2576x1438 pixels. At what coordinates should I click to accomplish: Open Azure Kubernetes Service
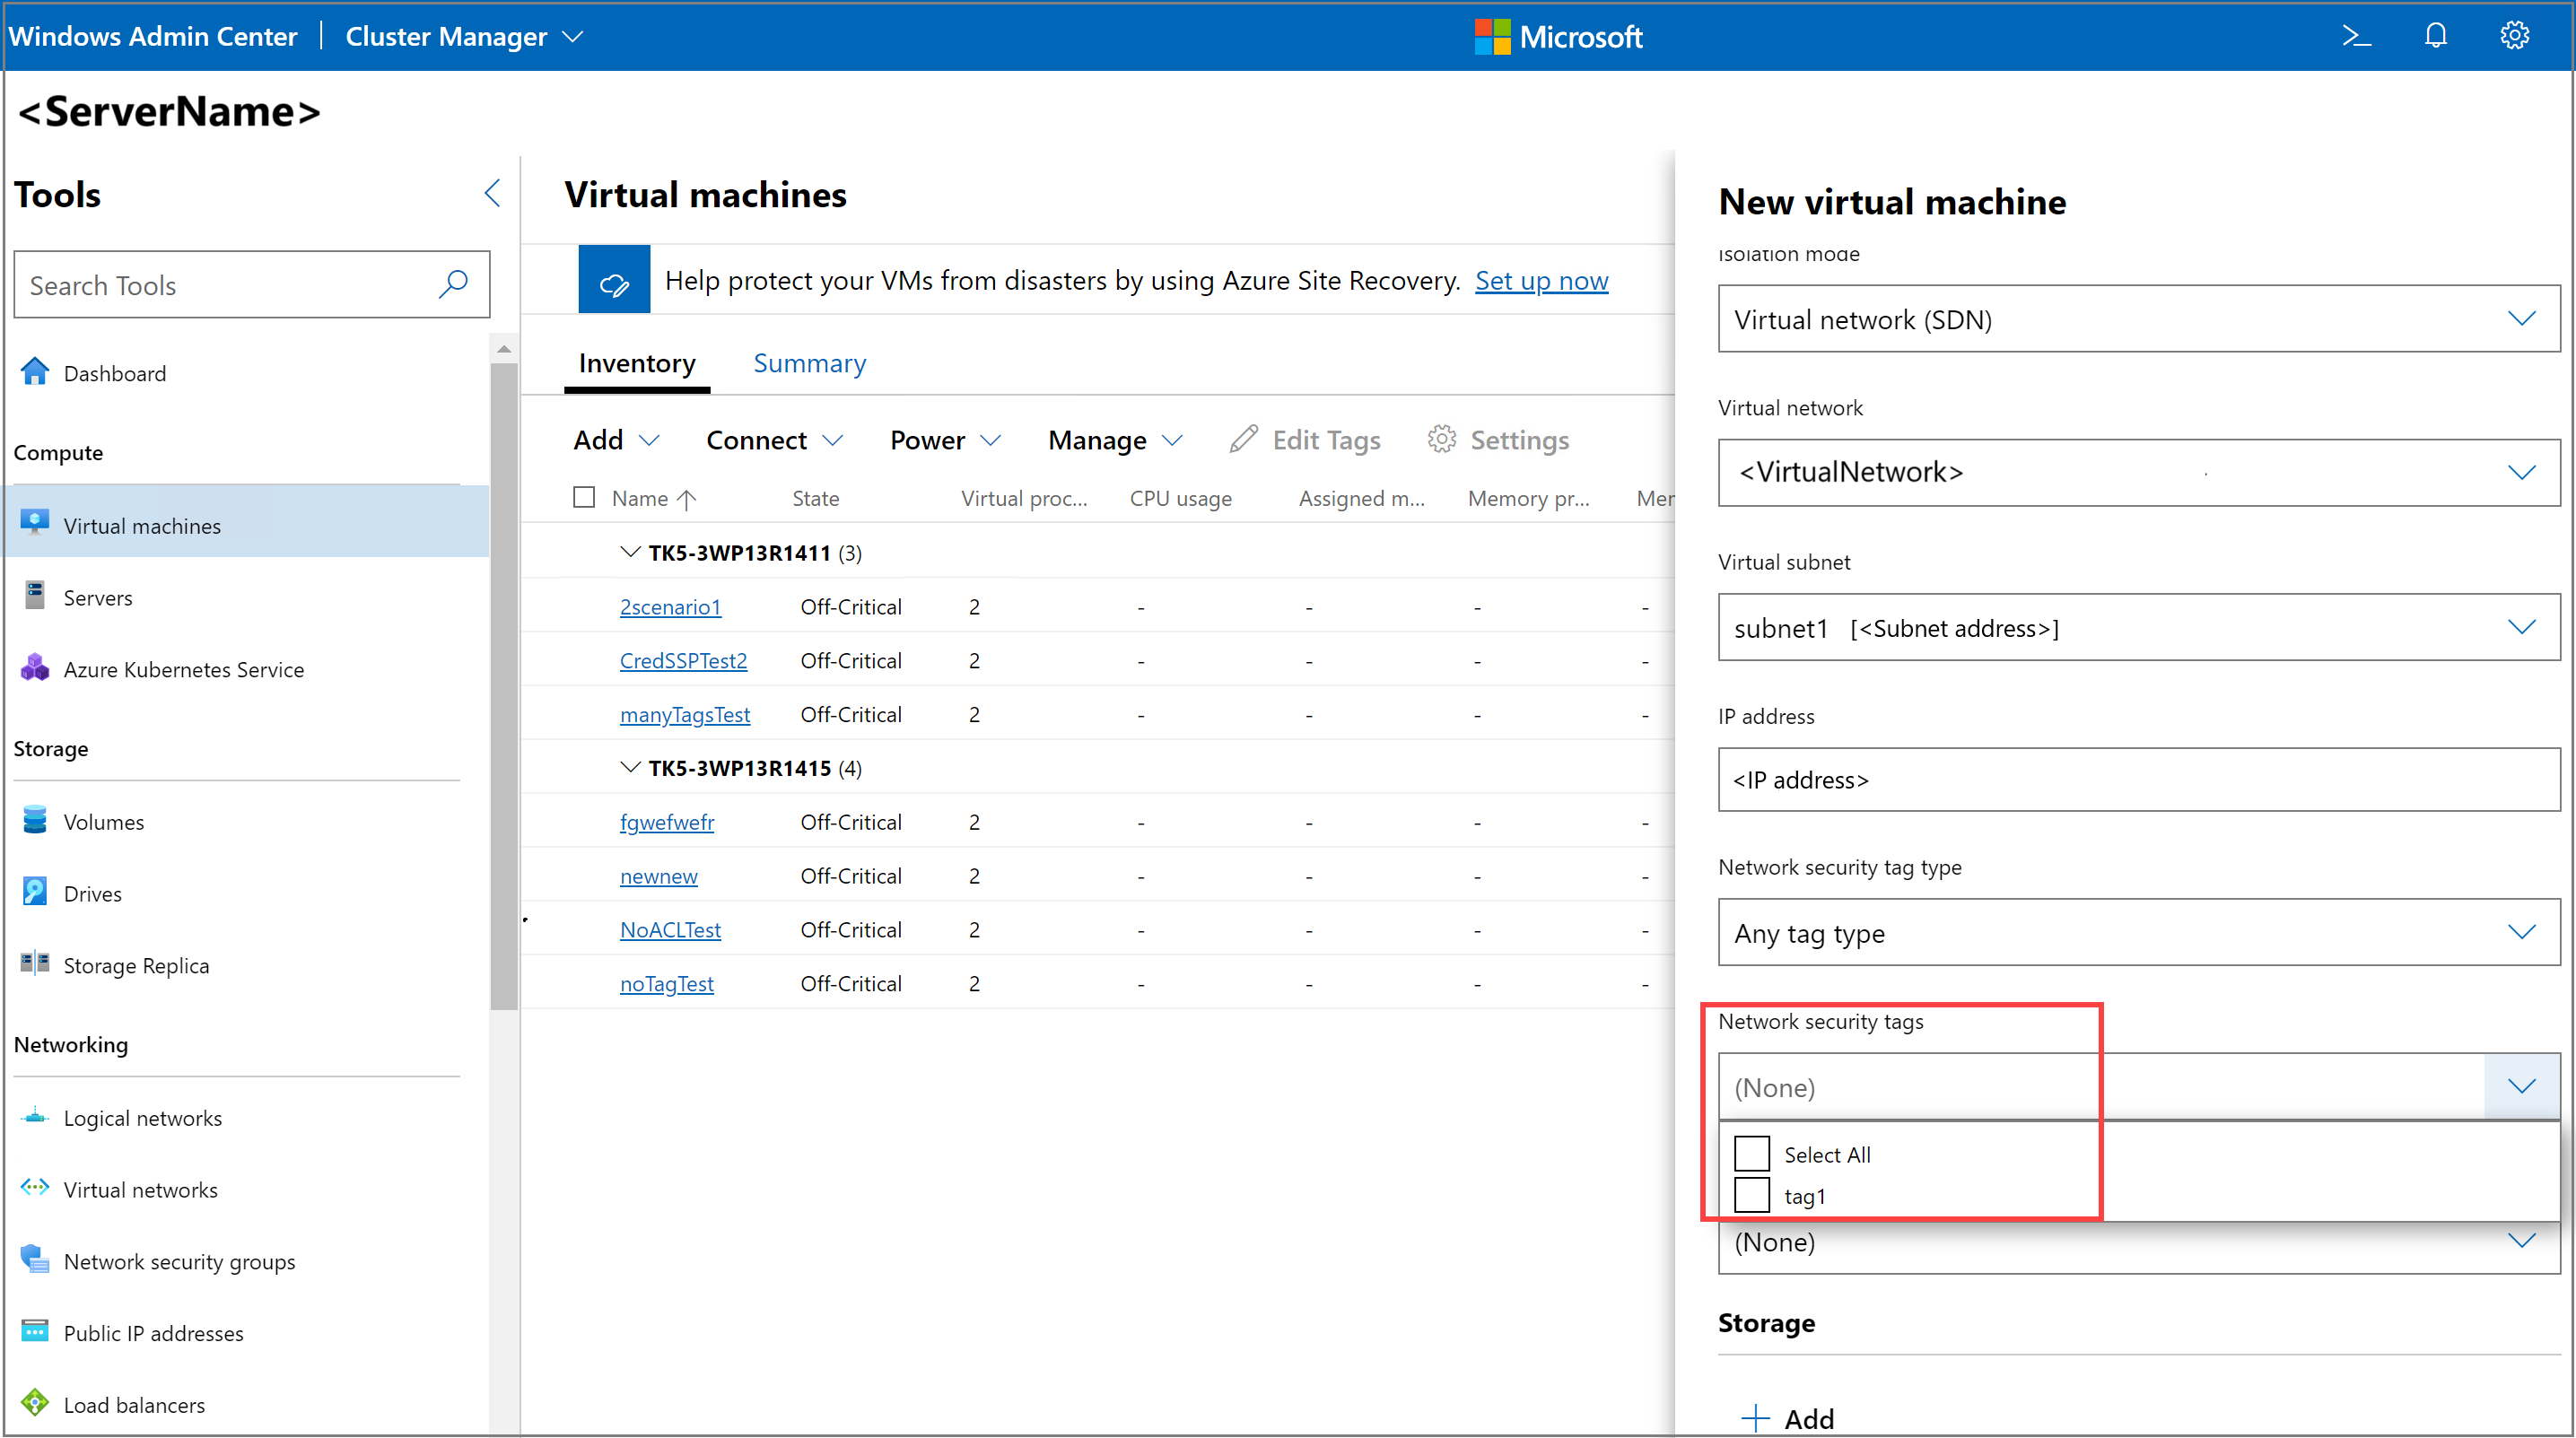[184, 669]
